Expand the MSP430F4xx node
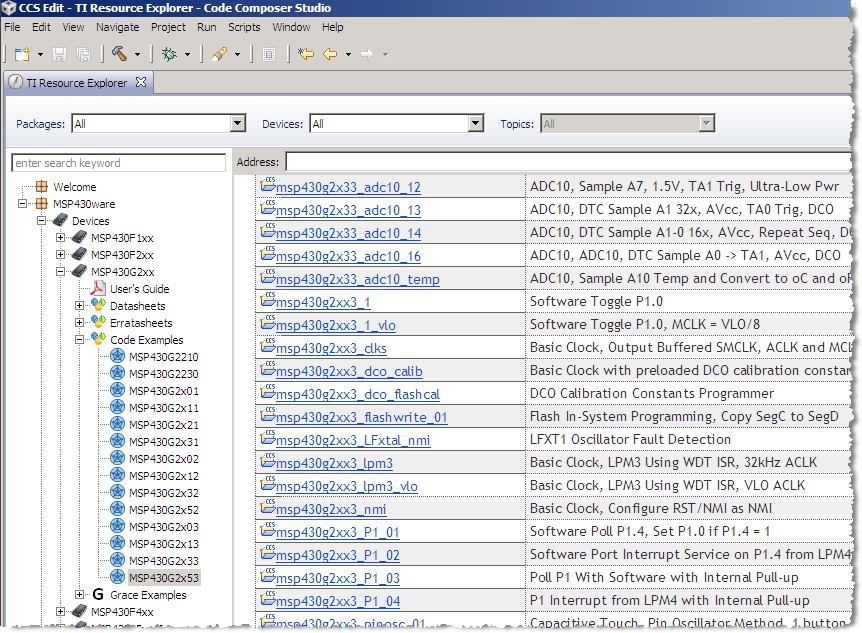The width and height of the screenshot is (862, 633). pos(60,612)
